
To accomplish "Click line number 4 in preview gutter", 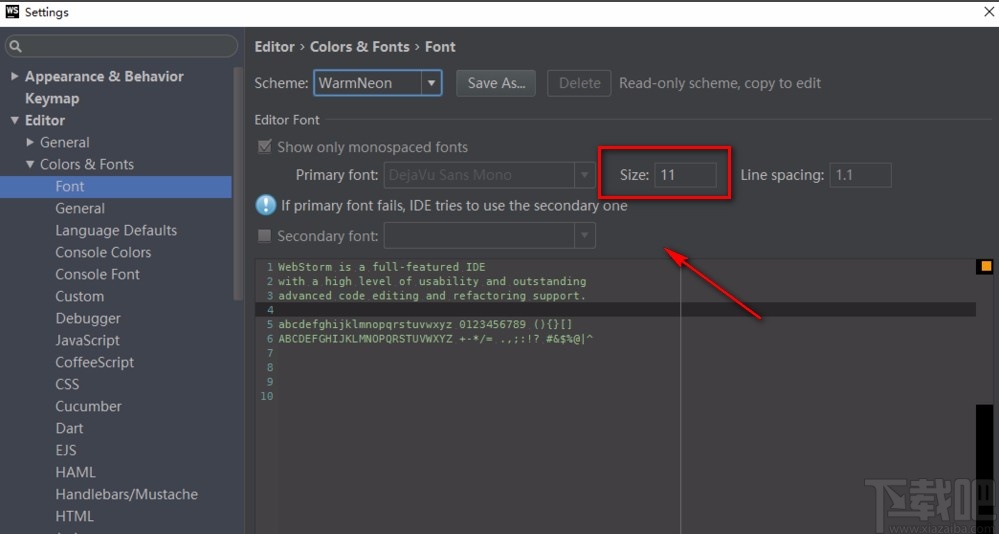I will pyautogui.click(x=270, y=310).
